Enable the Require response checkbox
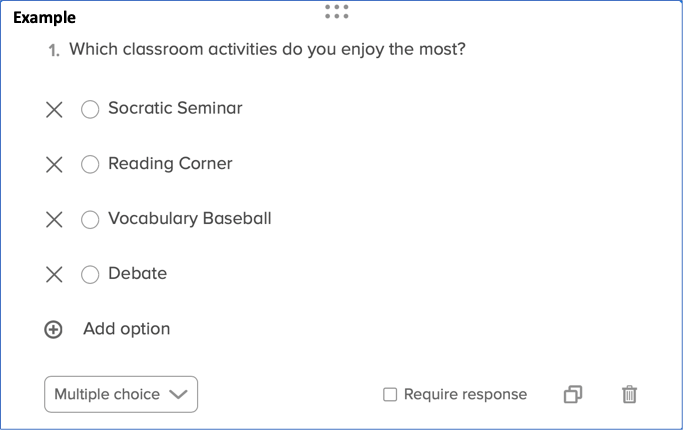Screen dimensions: 683x430 click(x=391, y=395)
